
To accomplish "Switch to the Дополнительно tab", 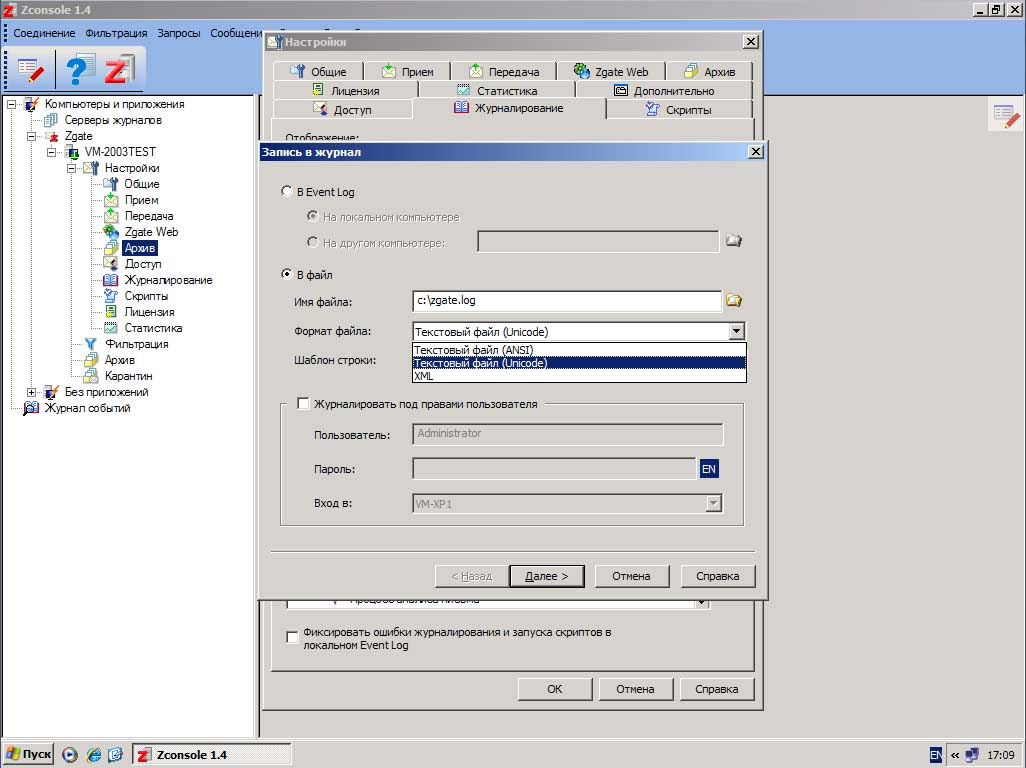I will (x=664, y=90).
